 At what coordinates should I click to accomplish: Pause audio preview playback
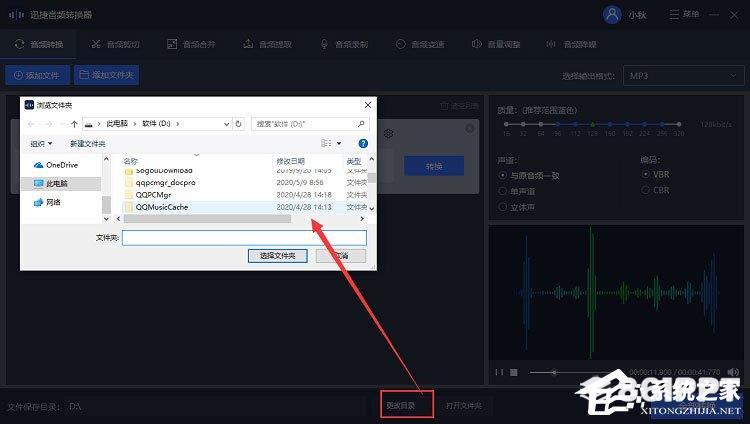499,372
